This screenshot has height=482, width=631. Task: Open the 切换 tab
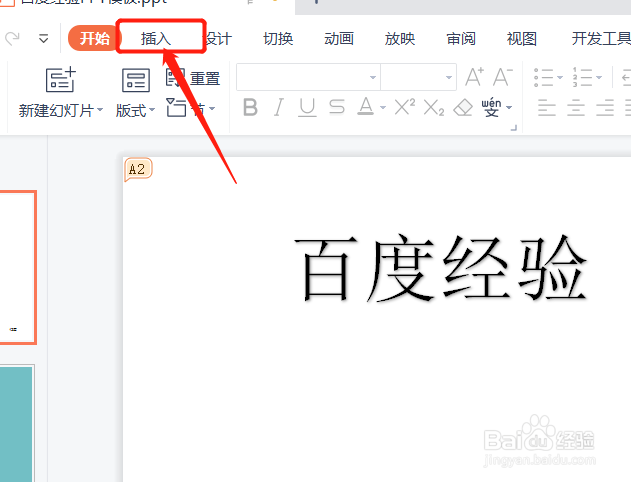tap(278, 39)
